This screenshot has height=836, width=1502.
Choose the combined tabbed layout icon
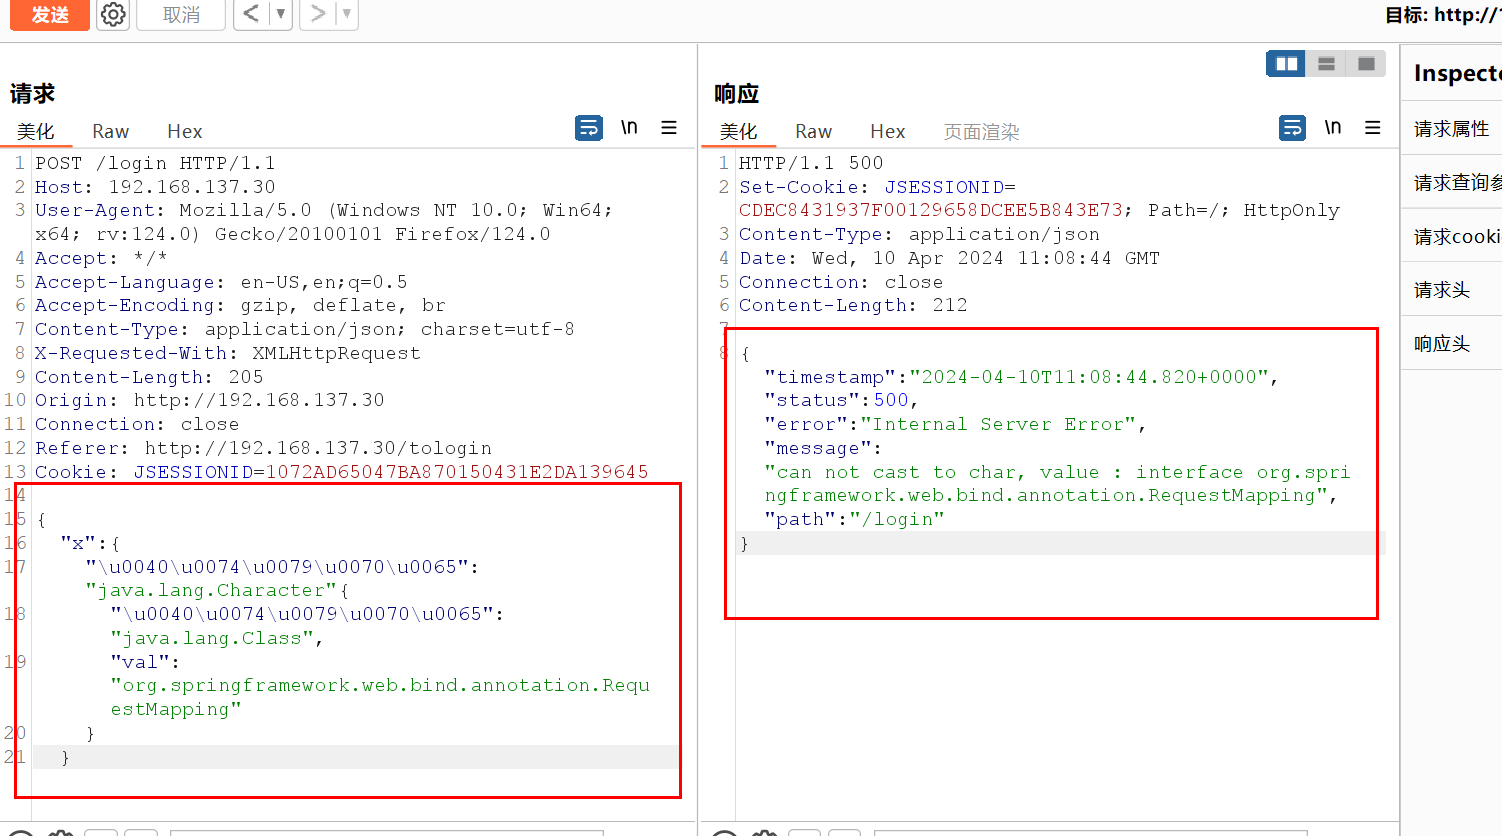tap(1366, 64)
